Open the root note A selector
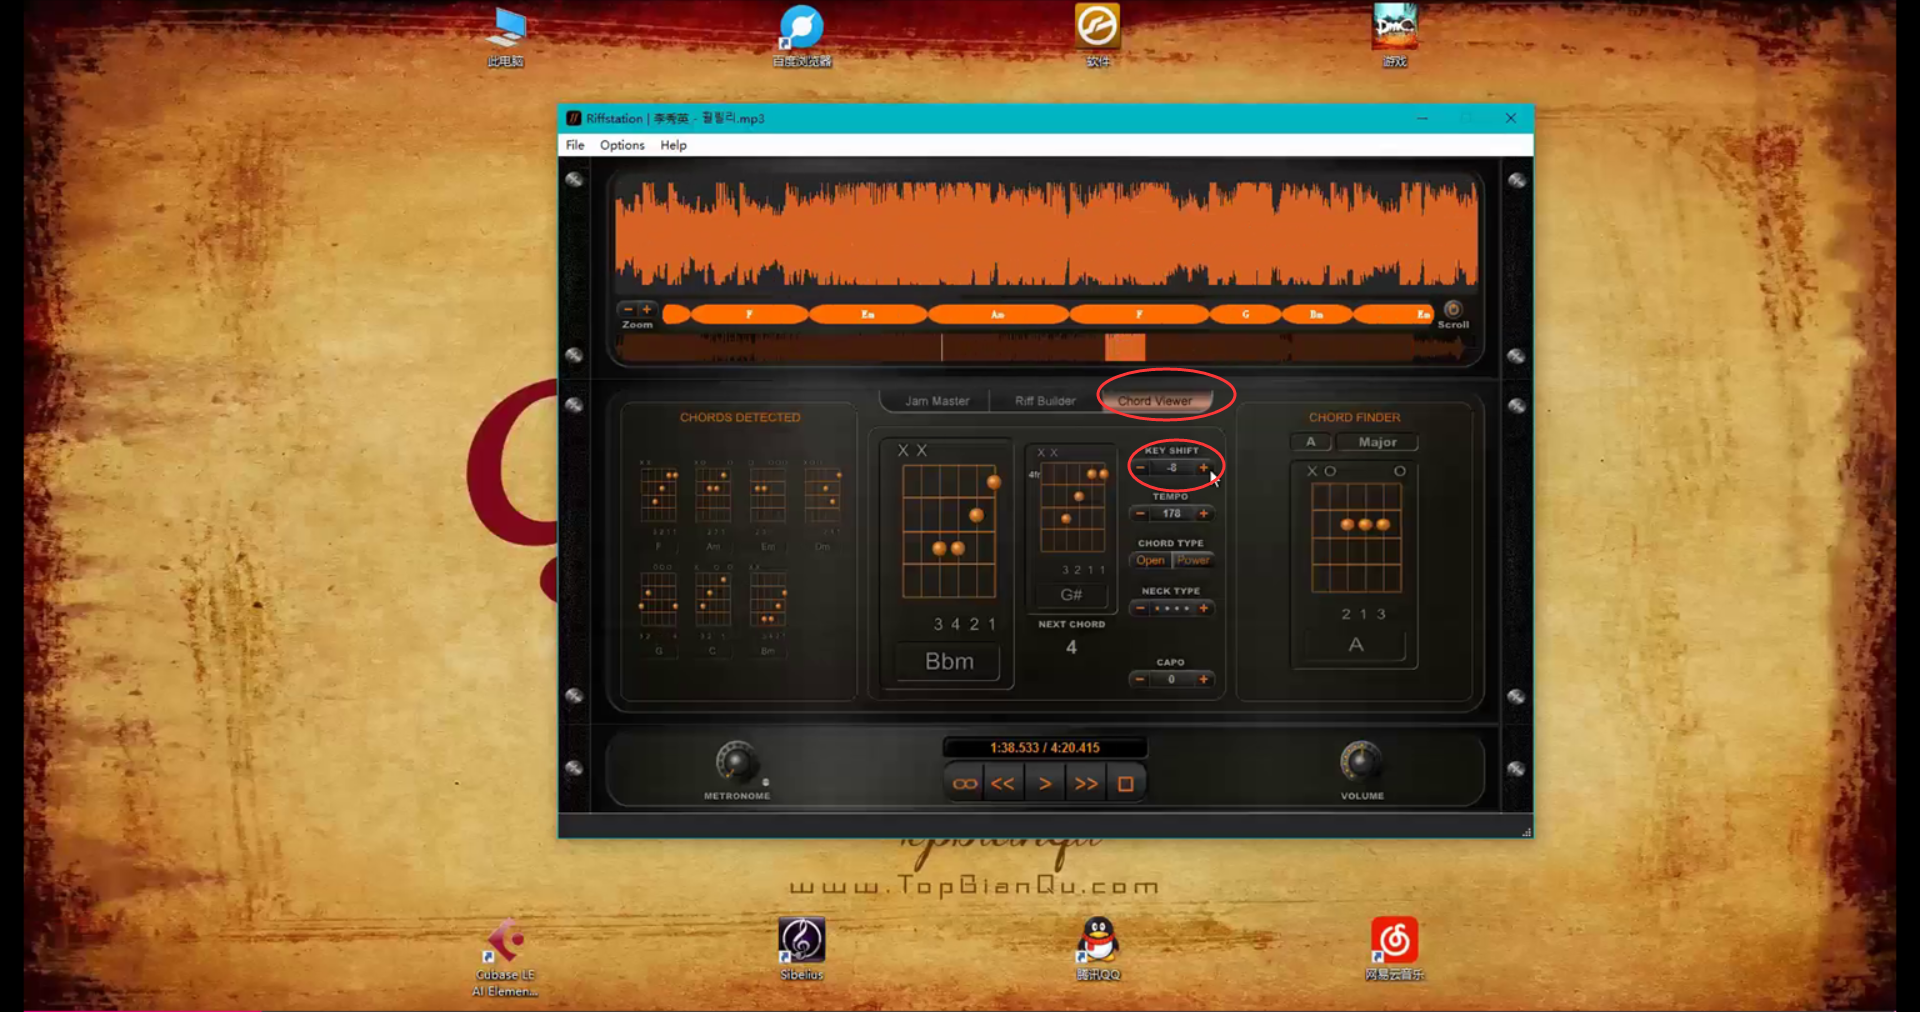 coord(1311,442)
